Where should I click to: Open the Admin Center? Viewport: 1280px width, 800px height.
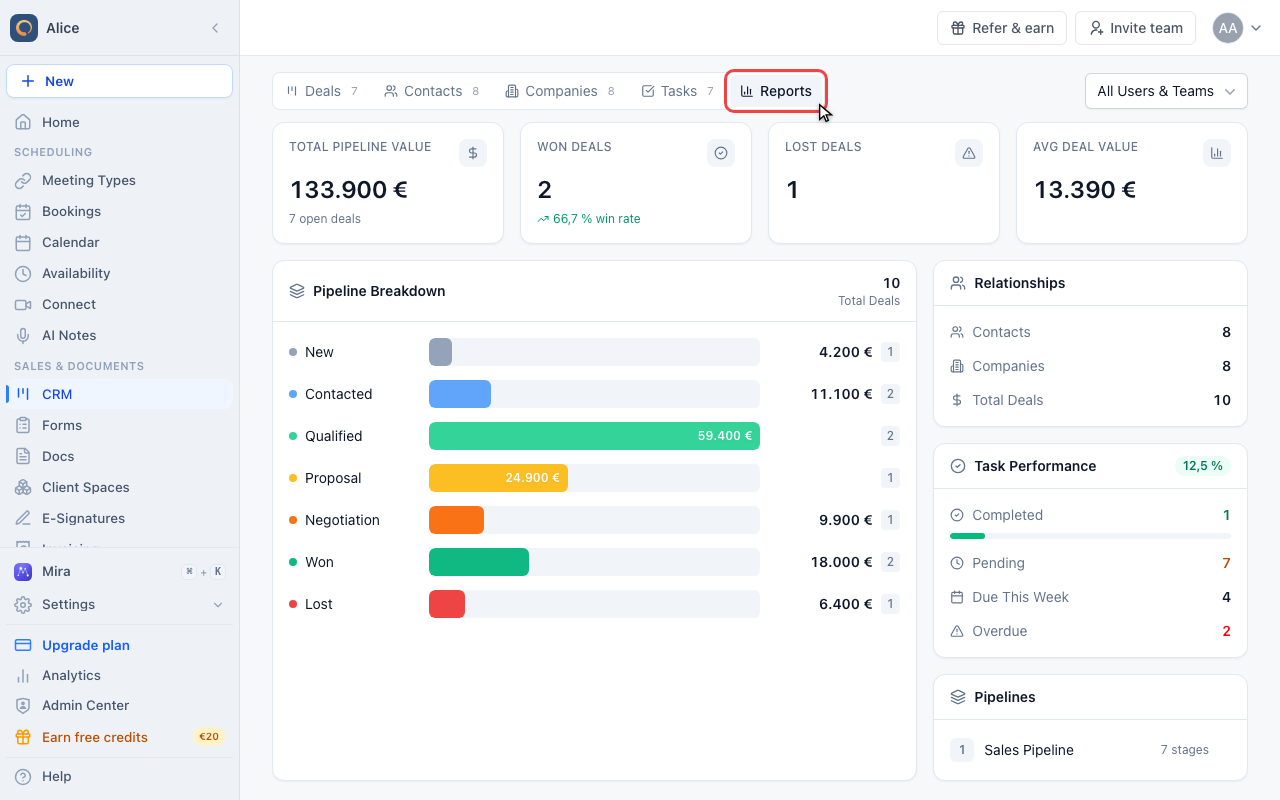coord(120,705)
